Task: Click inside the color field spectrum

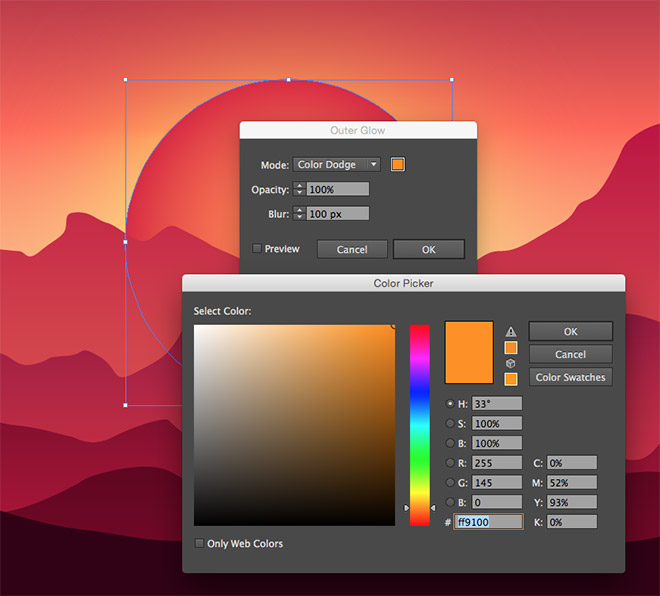Action: pyautogui.click(x=294, y=425)
